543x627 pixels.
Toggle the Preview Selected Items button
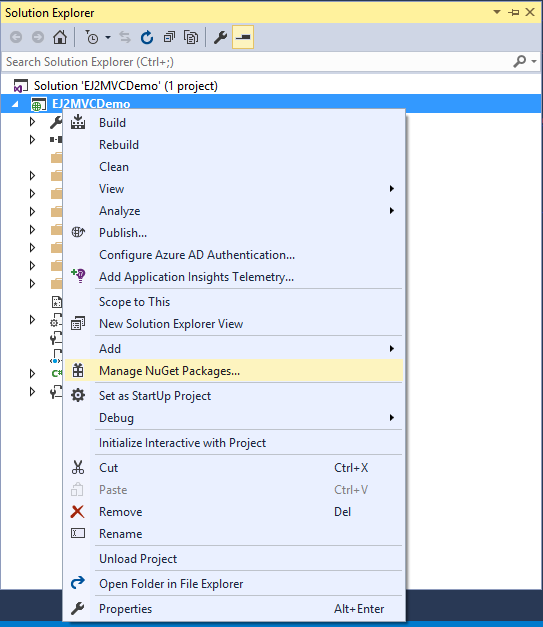(x=243, y=38)
